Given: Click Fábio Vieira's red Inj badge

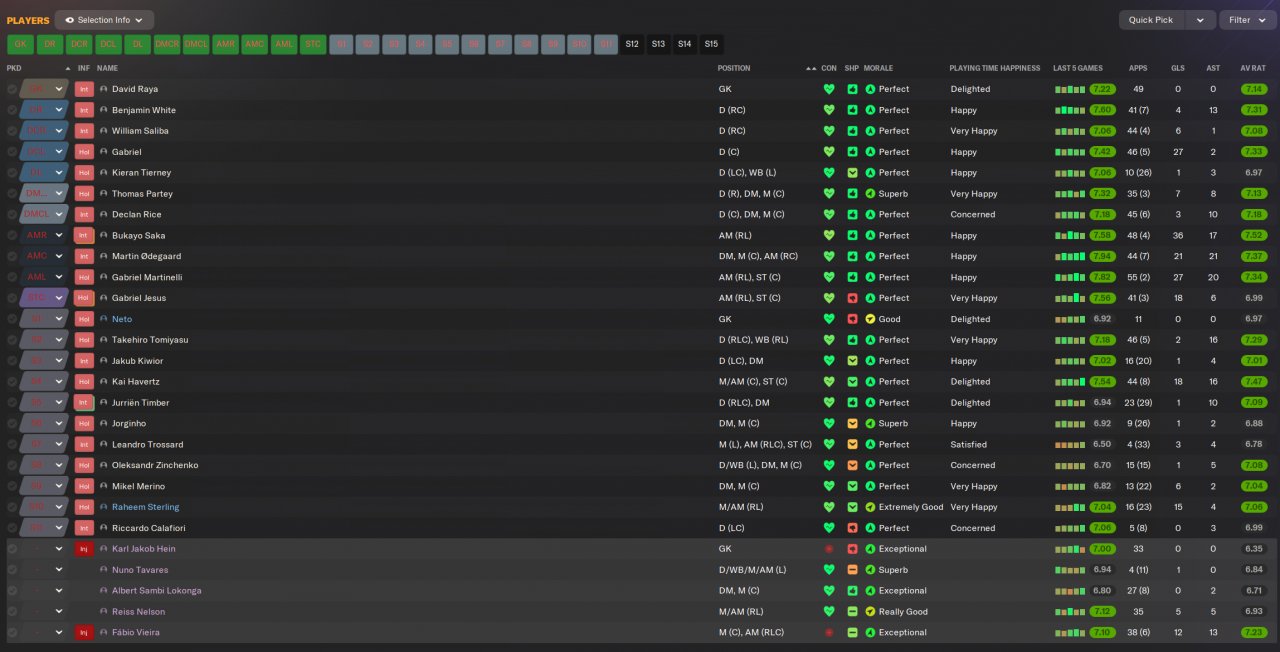Looking at the screenshot, I should click(x=84, y=633).
